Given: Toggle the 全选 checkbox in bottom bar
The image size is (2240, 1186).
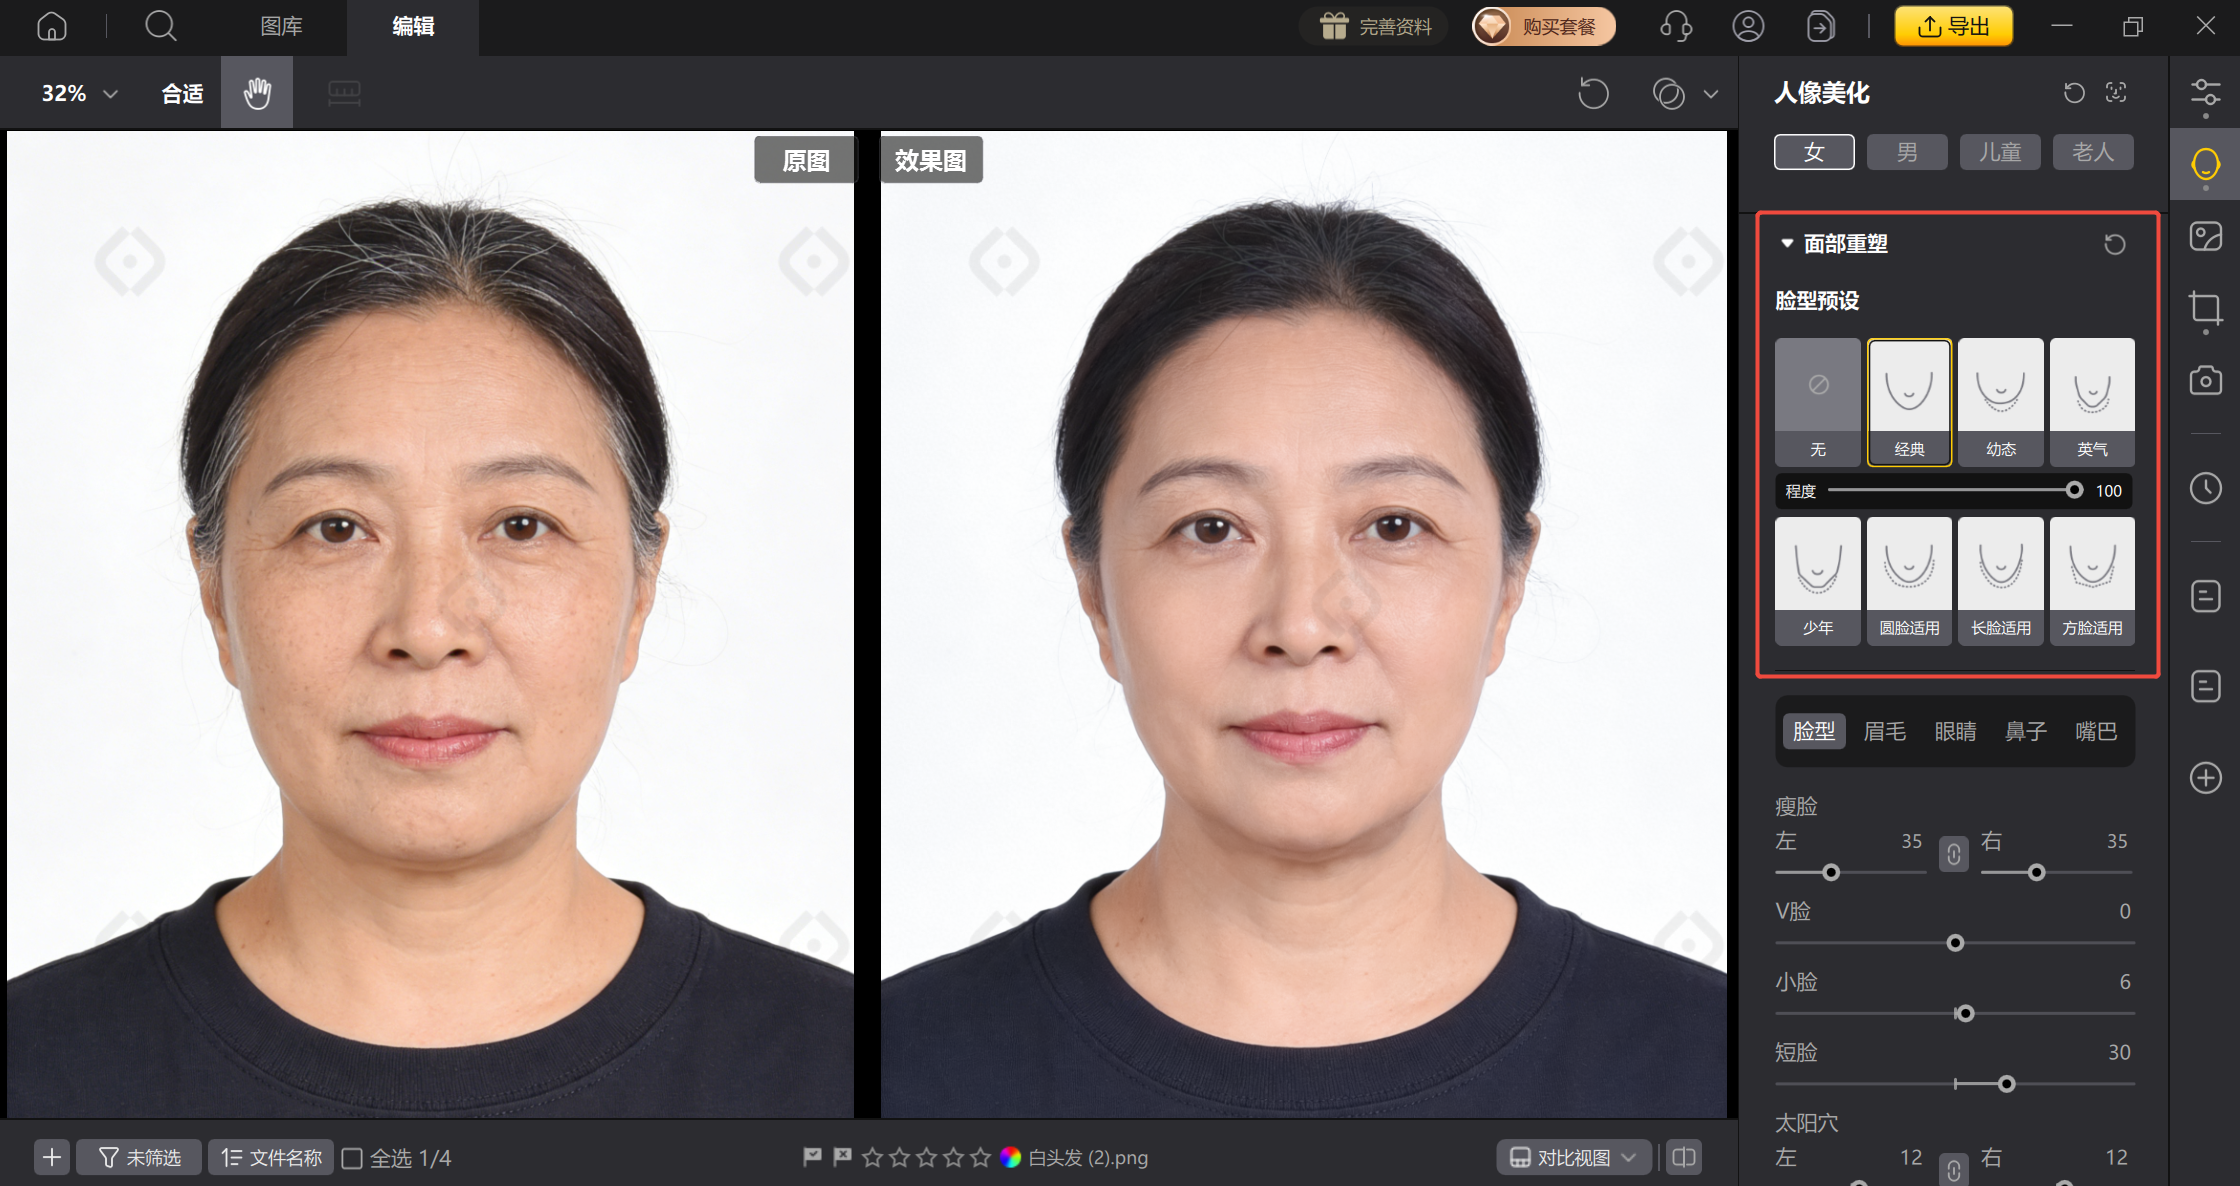Looking at the screenshot, I should coord(352,1157).
